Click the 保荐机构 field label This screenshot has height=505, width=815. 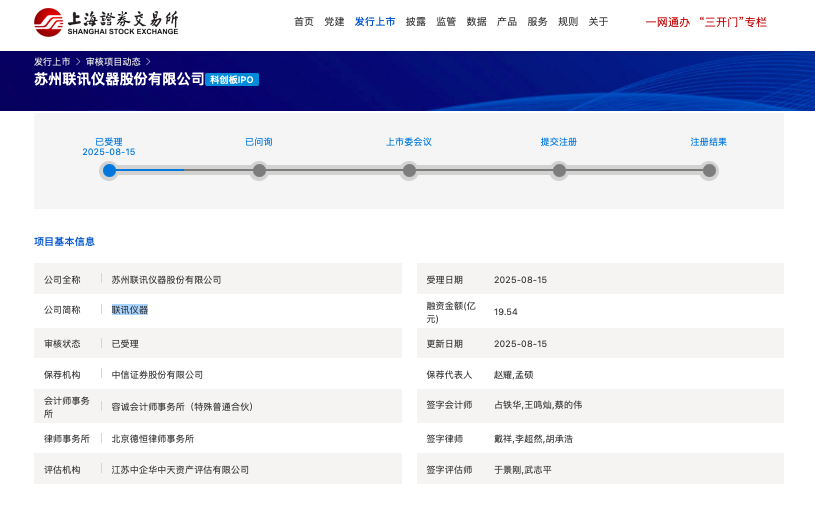[62, 375]
